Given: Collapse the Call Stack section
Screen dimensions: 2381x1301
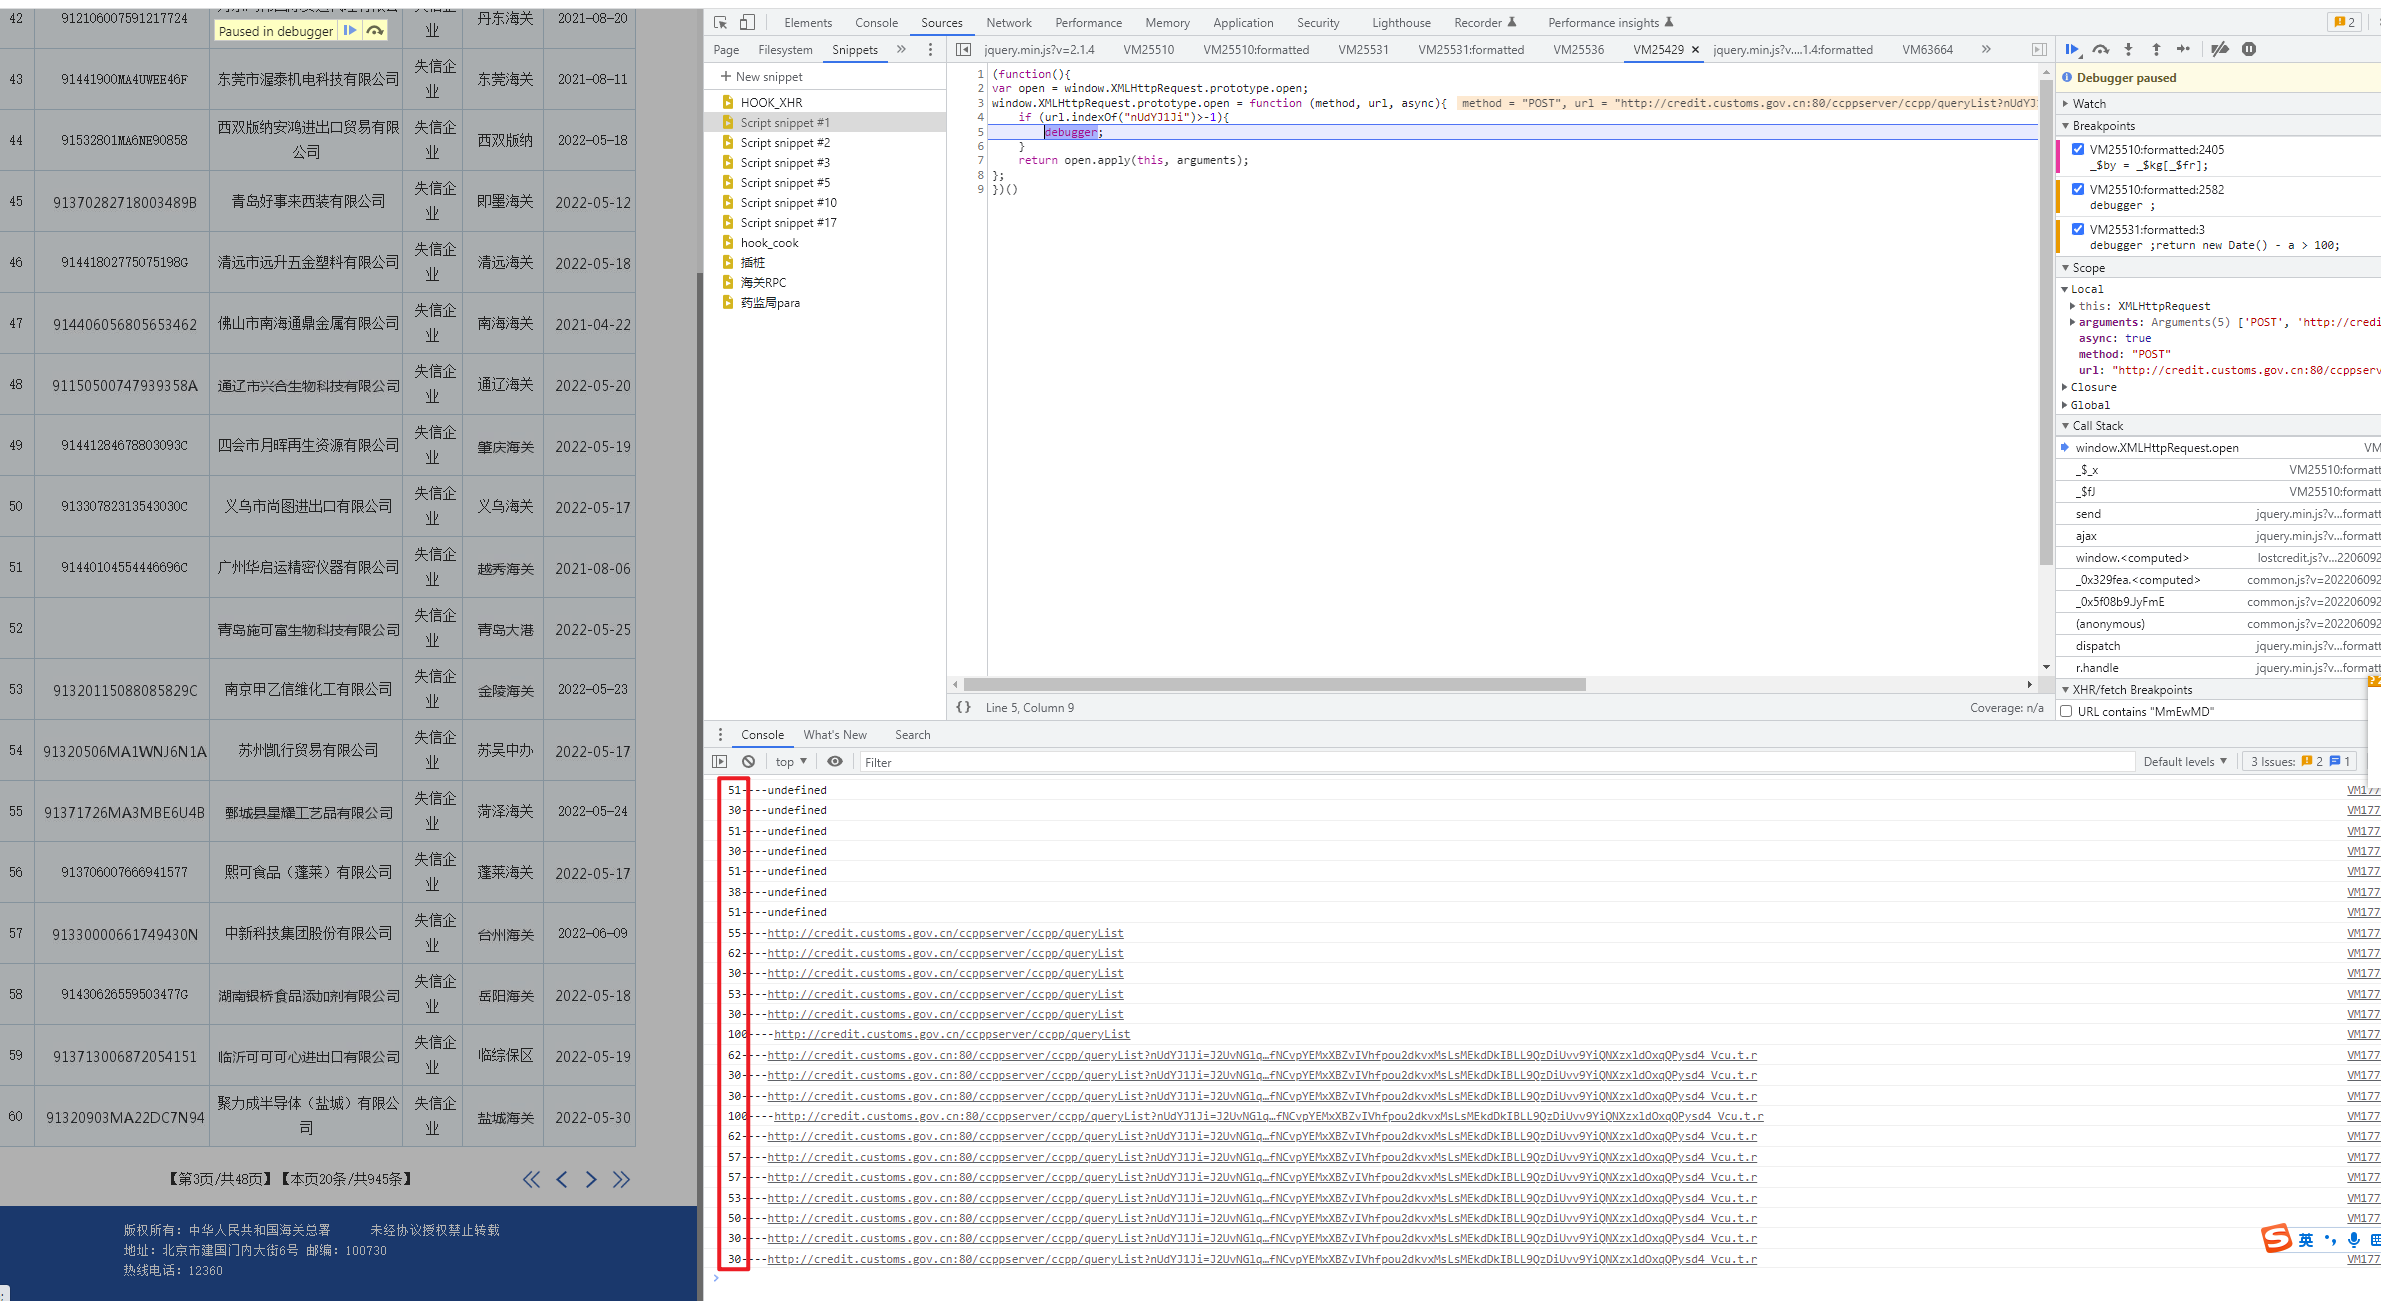Looking at the screenshot, I should 2097,425.
